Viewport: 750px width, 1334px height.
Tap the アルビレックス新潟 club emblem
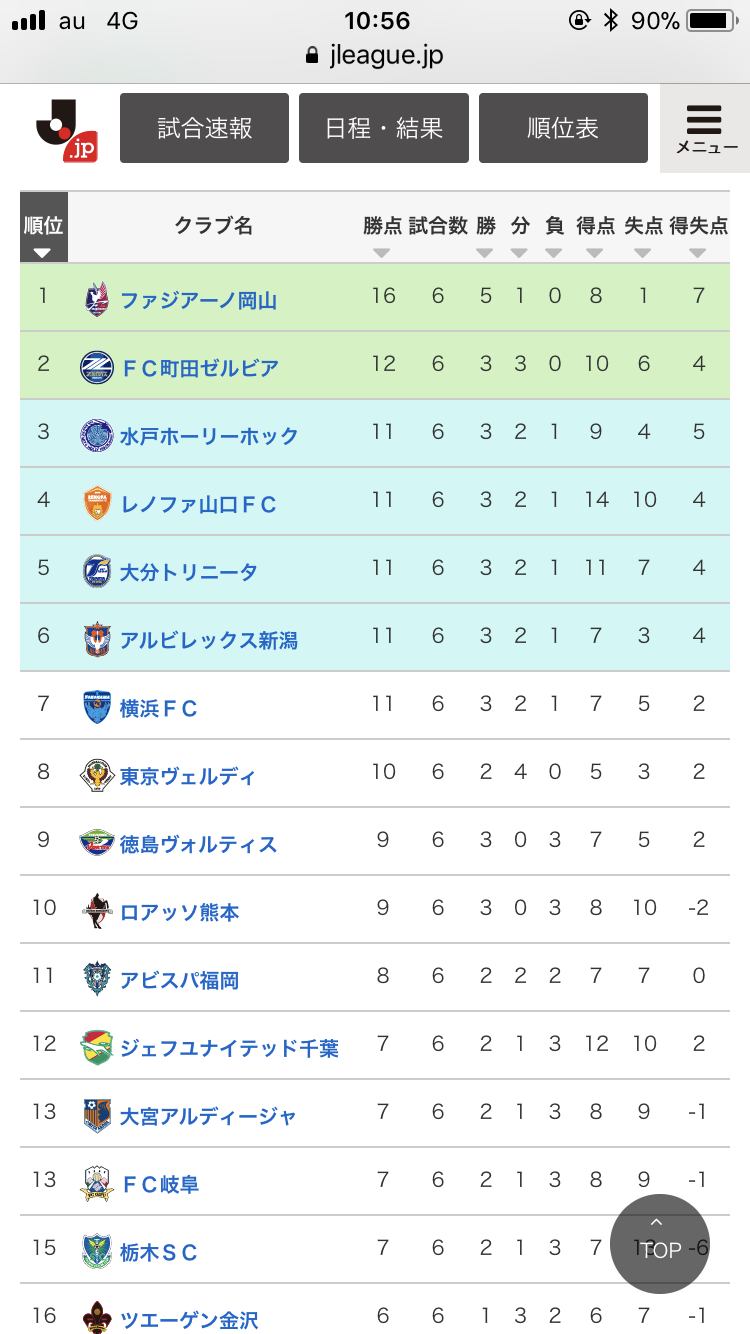pyautogui.click(x=97, y=639)
